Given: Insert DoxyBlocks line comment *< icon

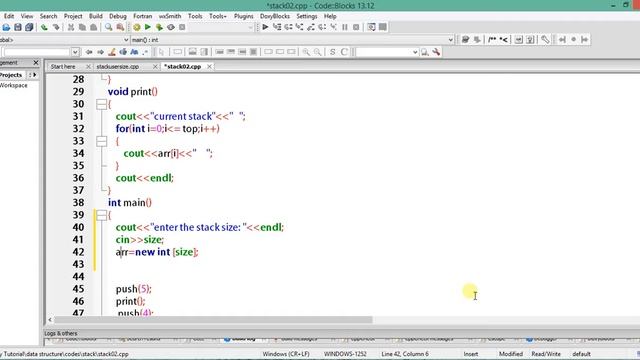Looking at the screenshot, I should [504, 40].
